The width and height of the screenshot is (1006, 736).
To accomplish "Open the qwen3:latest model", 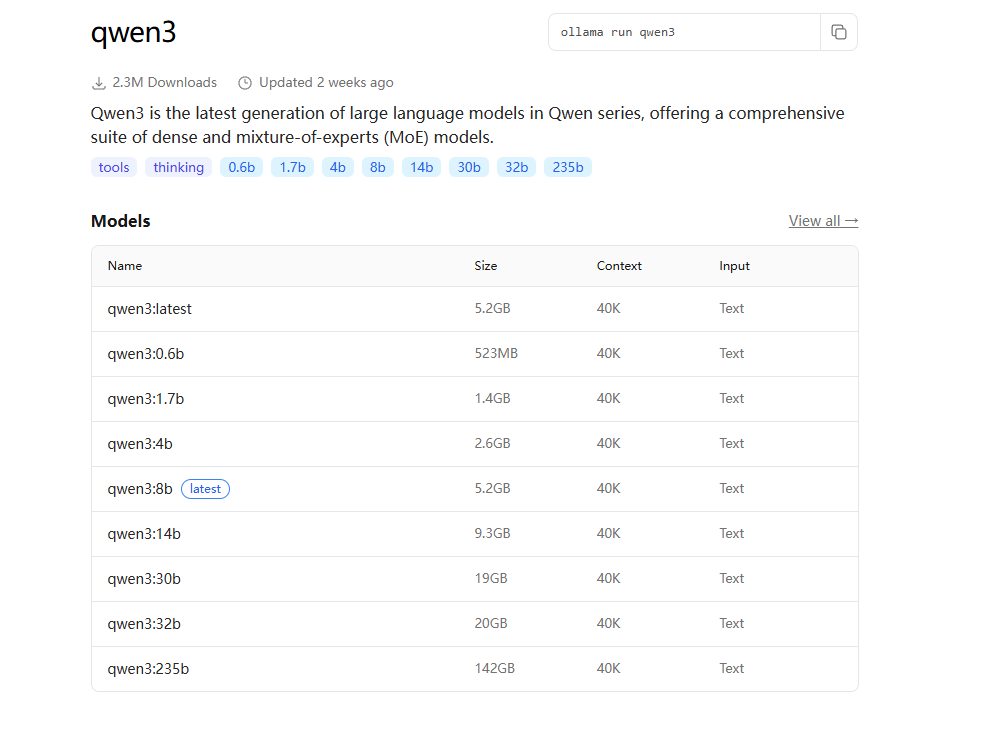I will coord(149,309).
